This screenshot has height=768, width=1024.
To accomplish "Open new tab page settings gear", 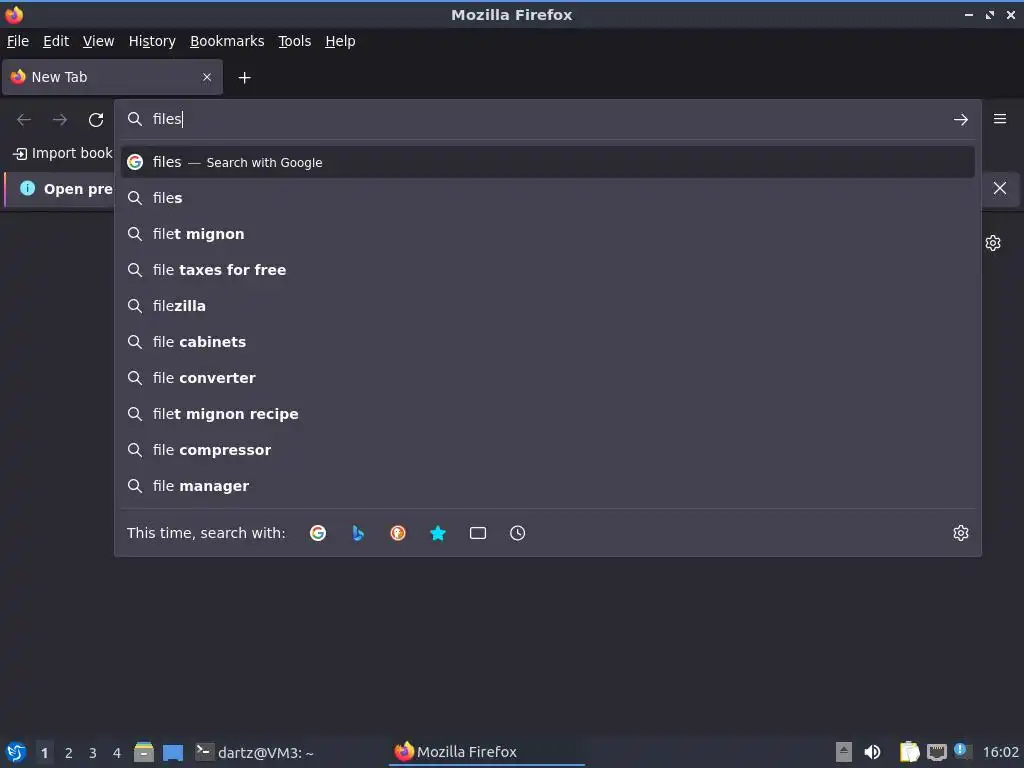I will 993,243.
